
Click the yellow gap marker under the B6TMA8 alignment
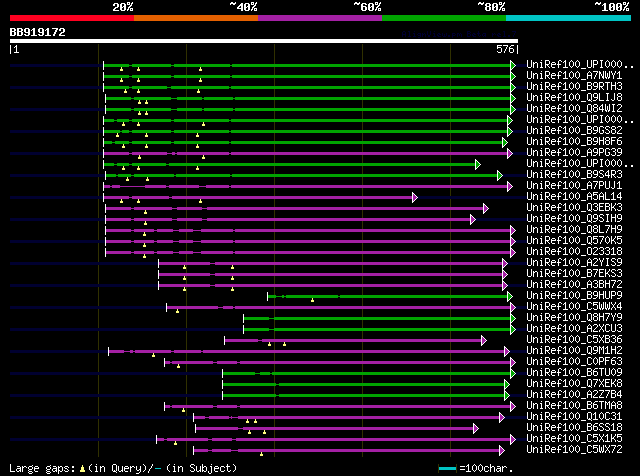tap(183, 410)
